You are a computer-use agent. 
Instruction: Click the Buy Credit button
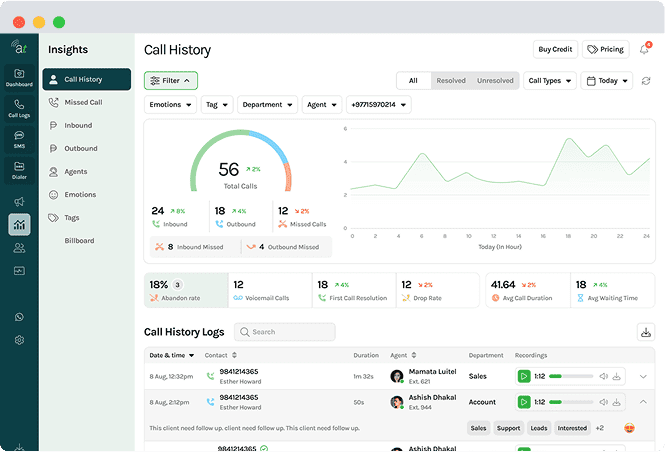point(555,49)
